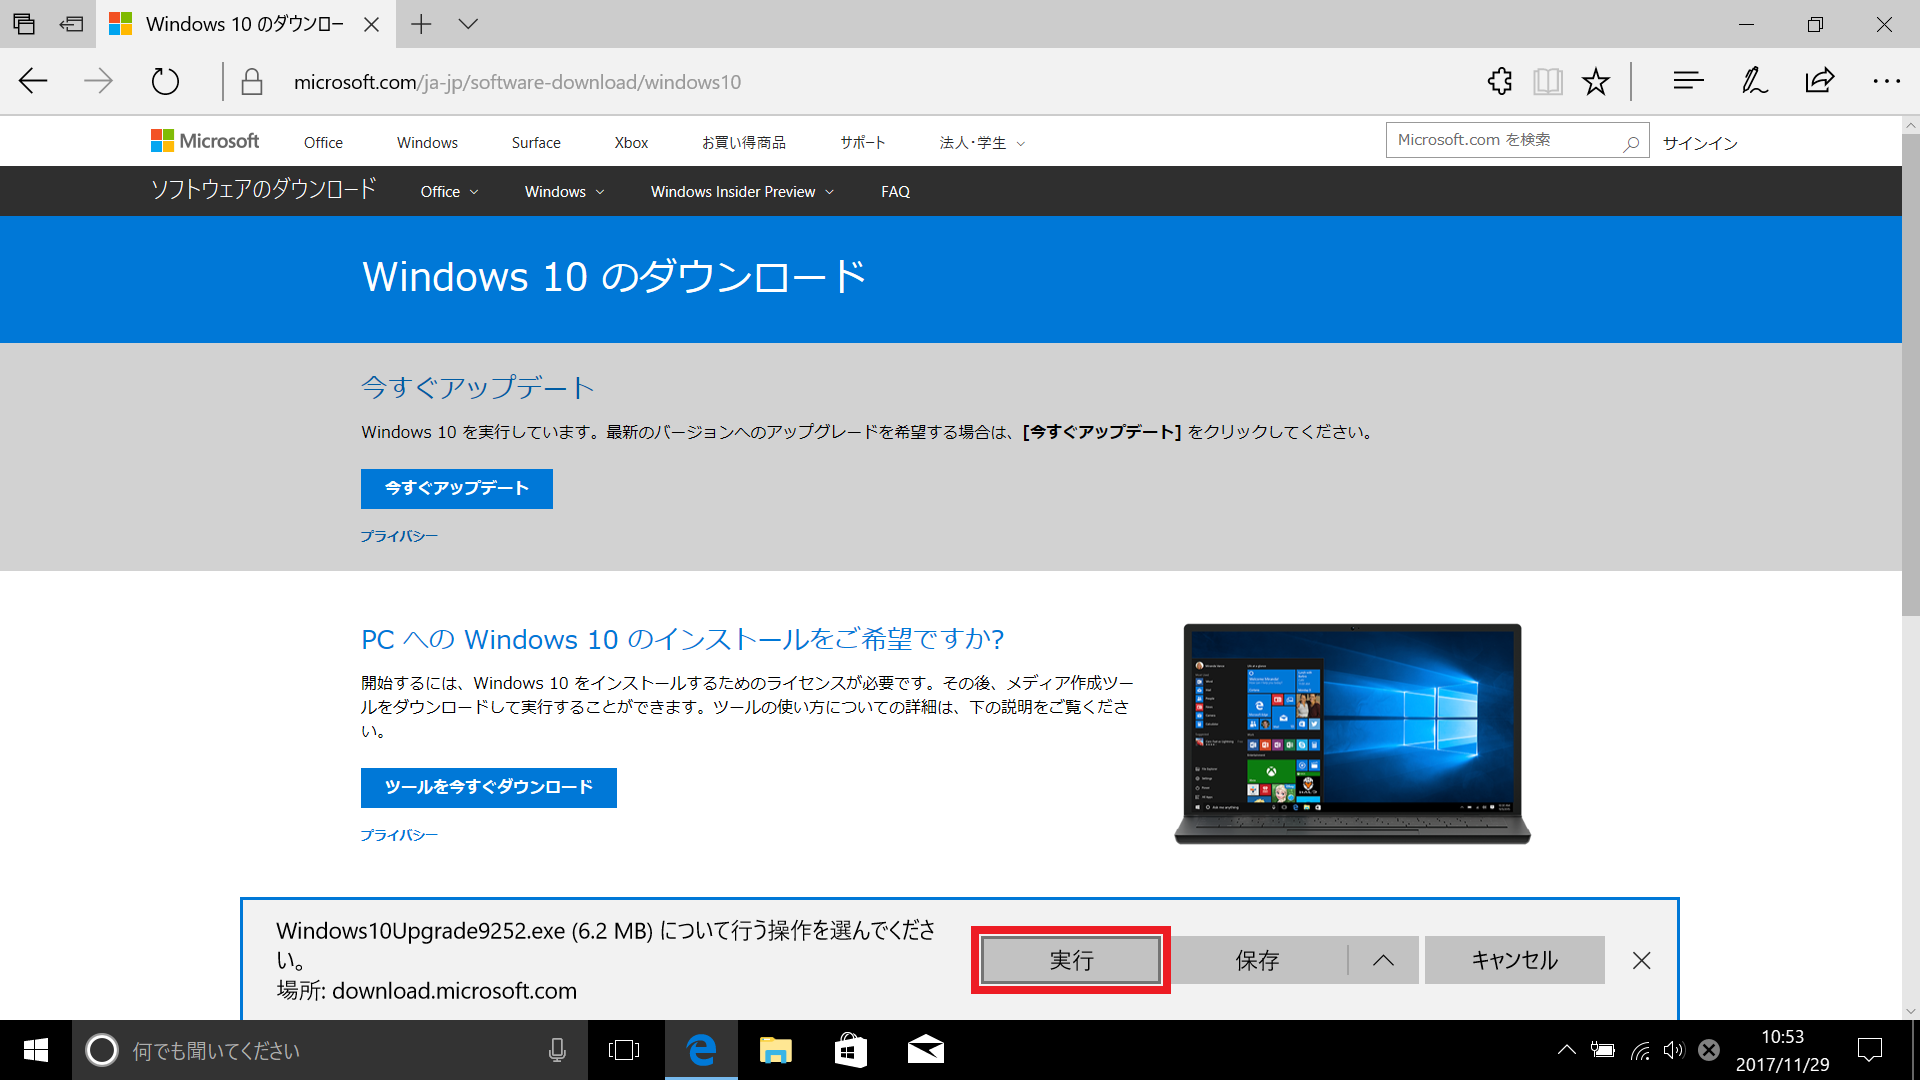Click the Share page icon
The height and width of the screenshot is (1080, 1920).
coord(1820,81)
